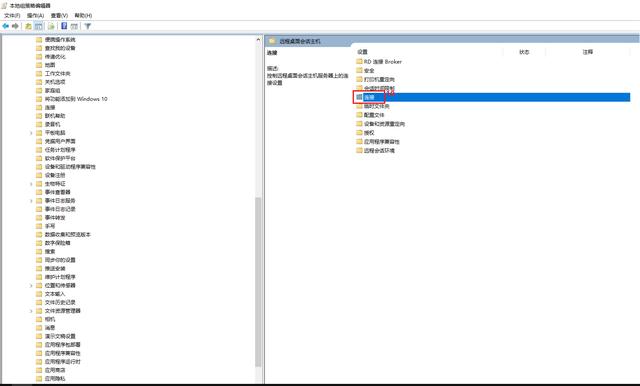Expand the 位置和传感器 tree node

point(31,286)
